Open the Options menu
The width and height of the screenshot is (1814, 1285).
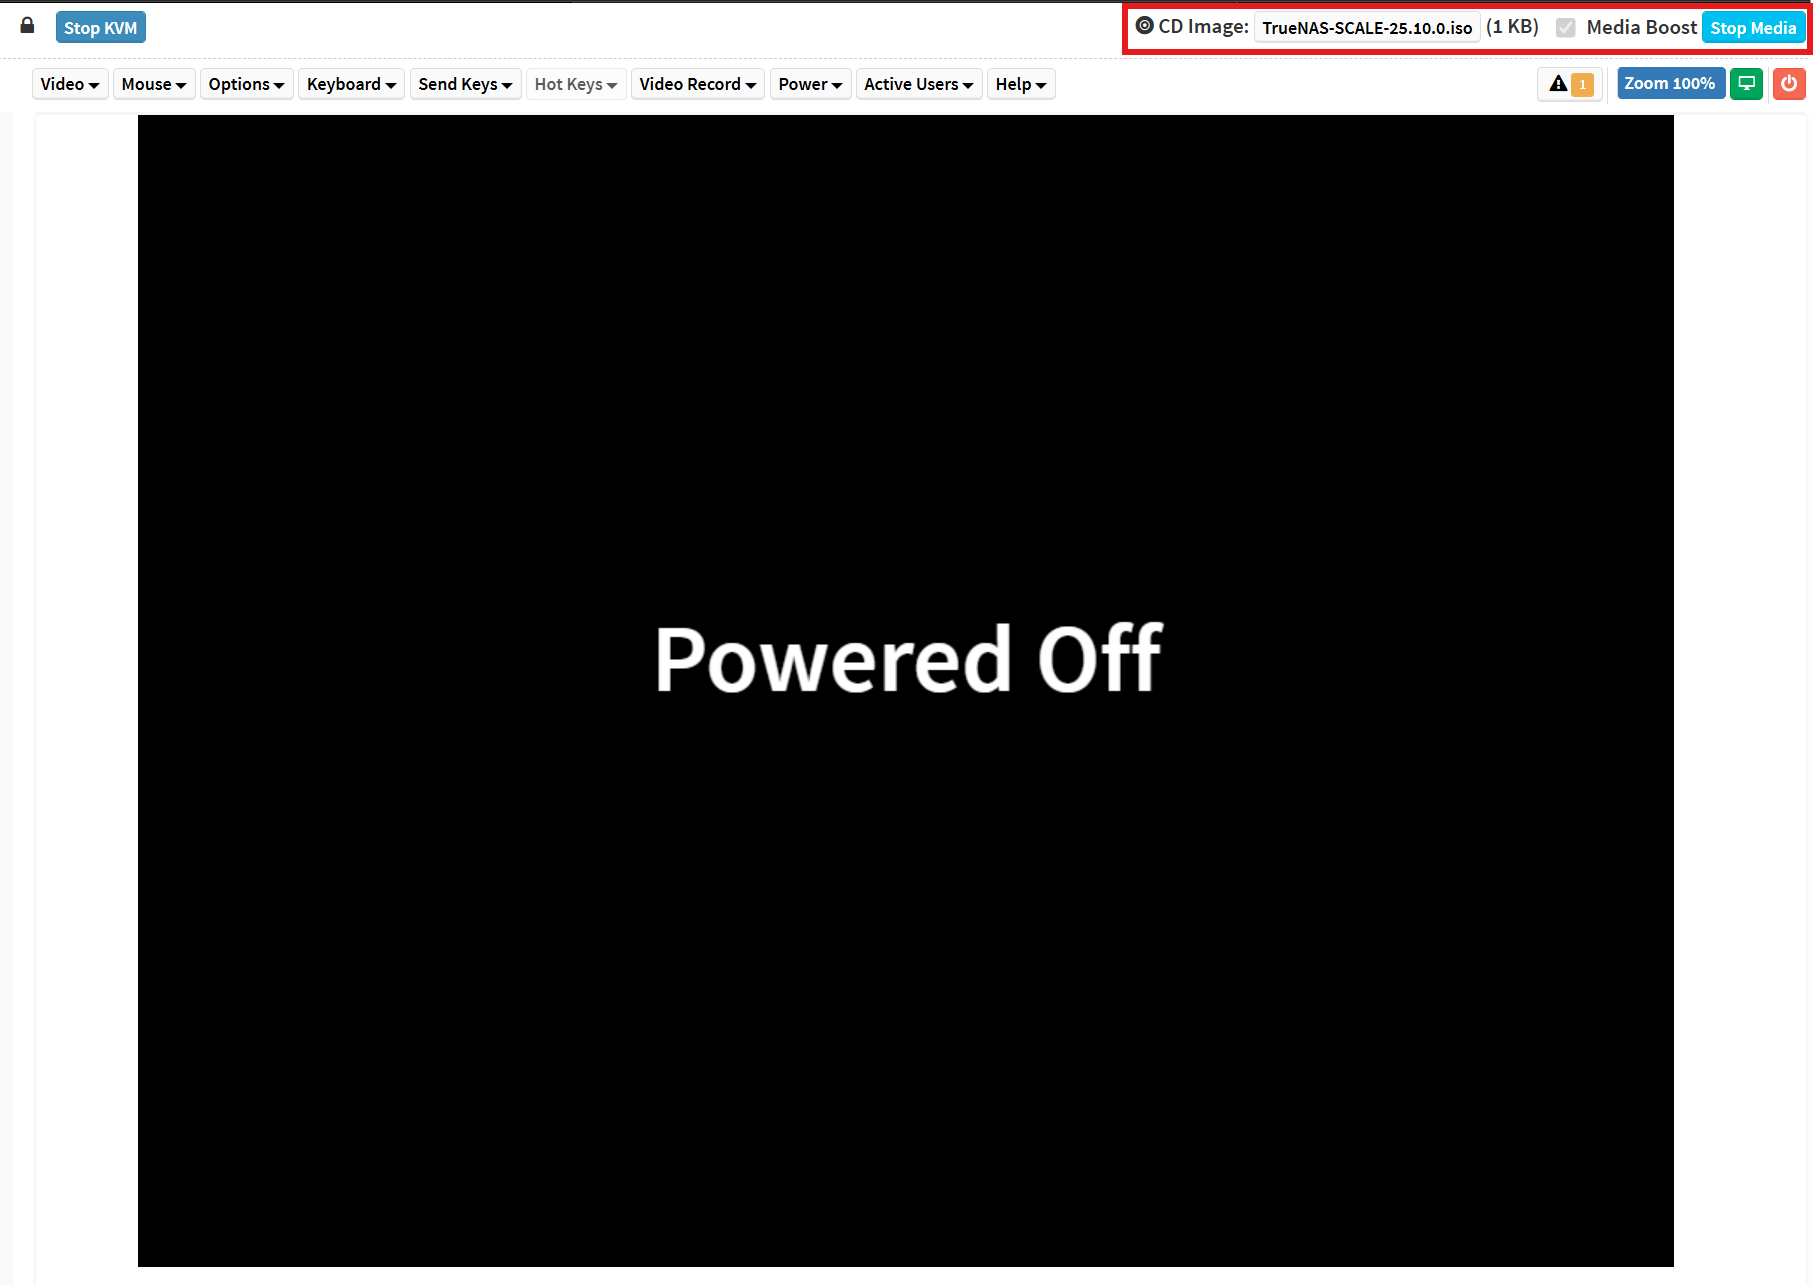click(x=246, y=84)
